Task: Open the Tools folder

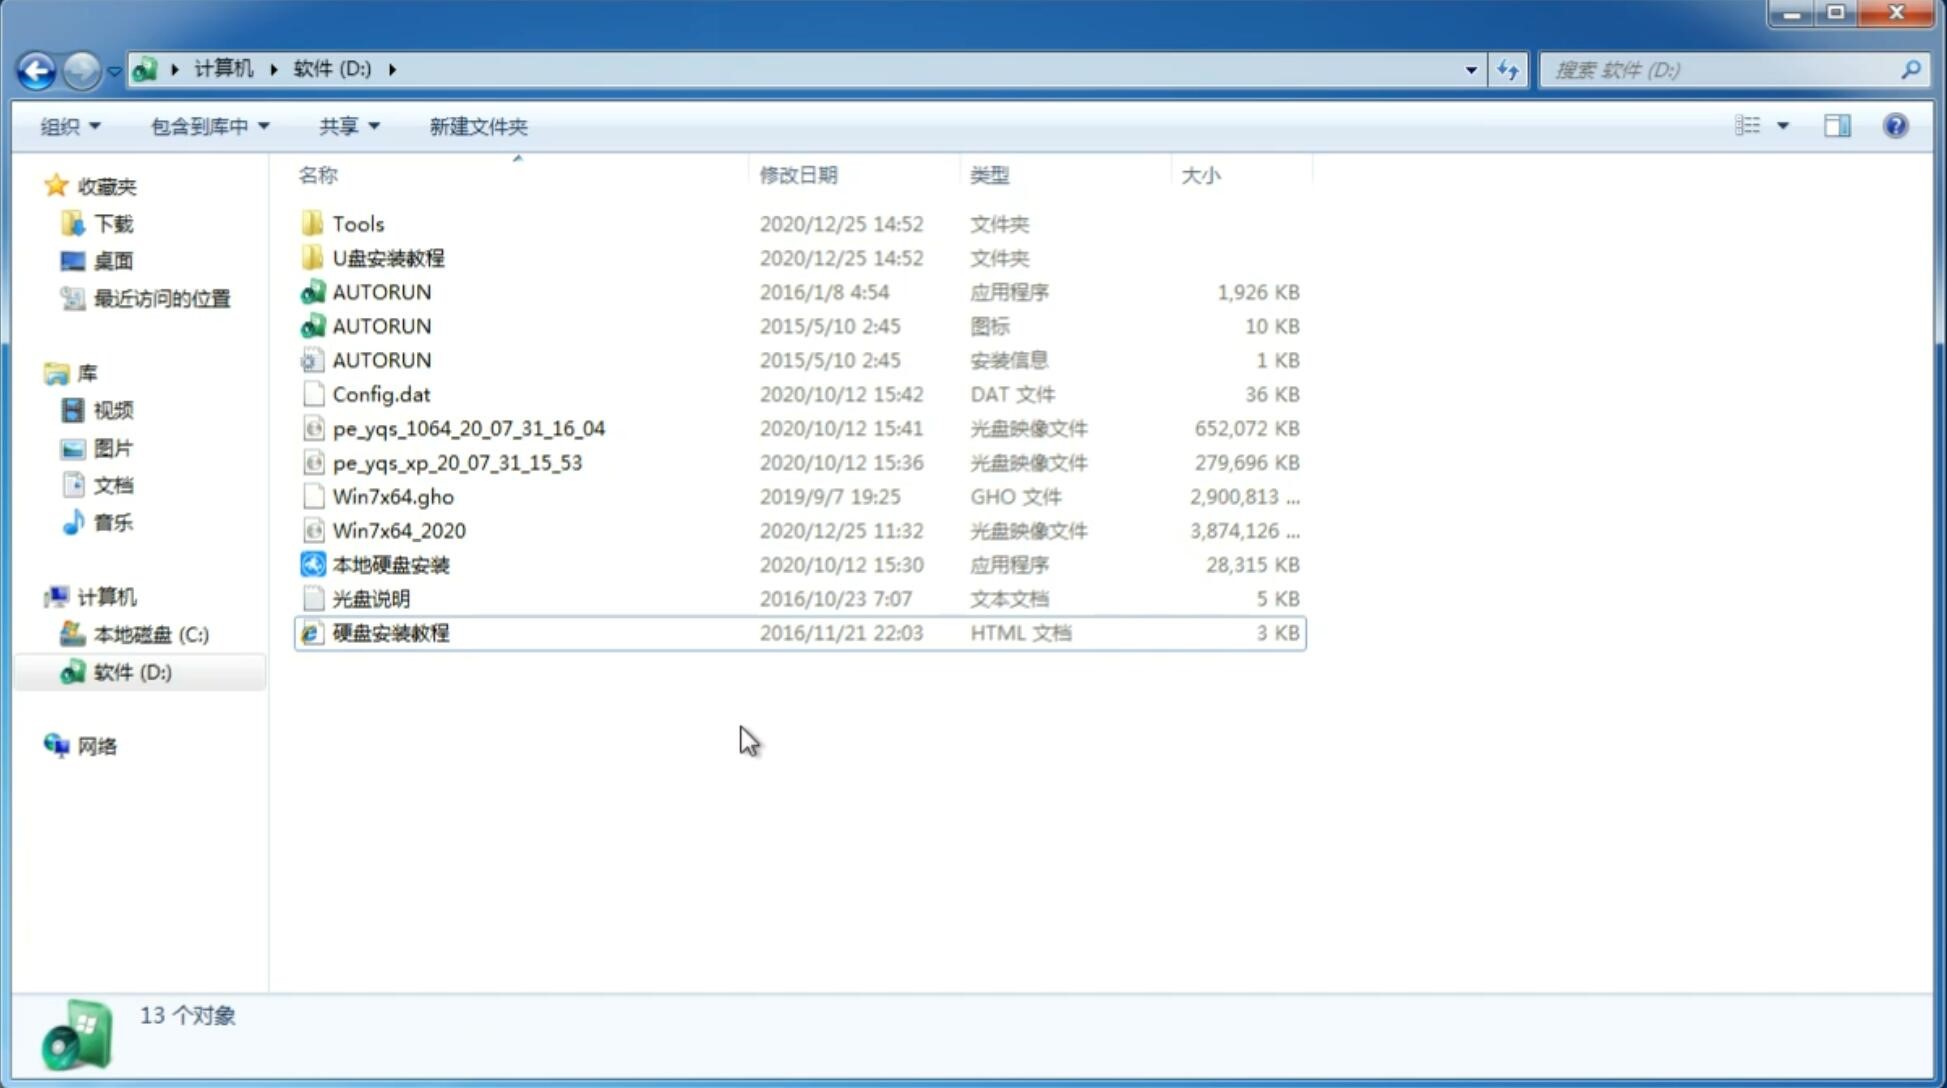Action: 357,223
